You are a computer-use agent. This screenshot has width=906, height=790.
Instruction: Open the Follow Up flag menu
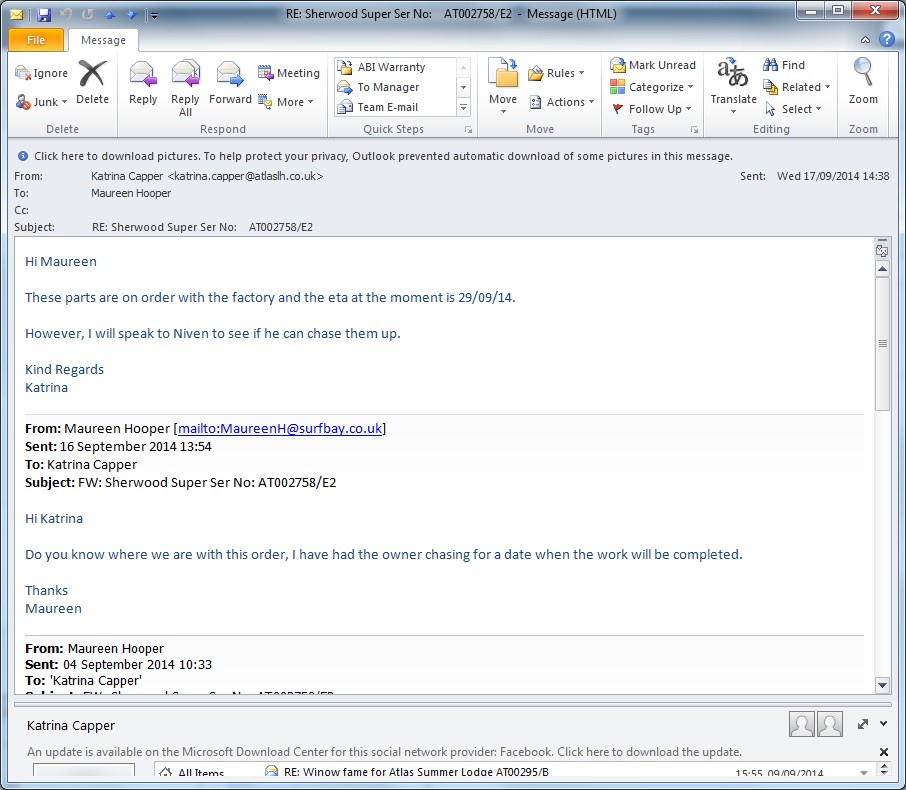coord(652,109)
